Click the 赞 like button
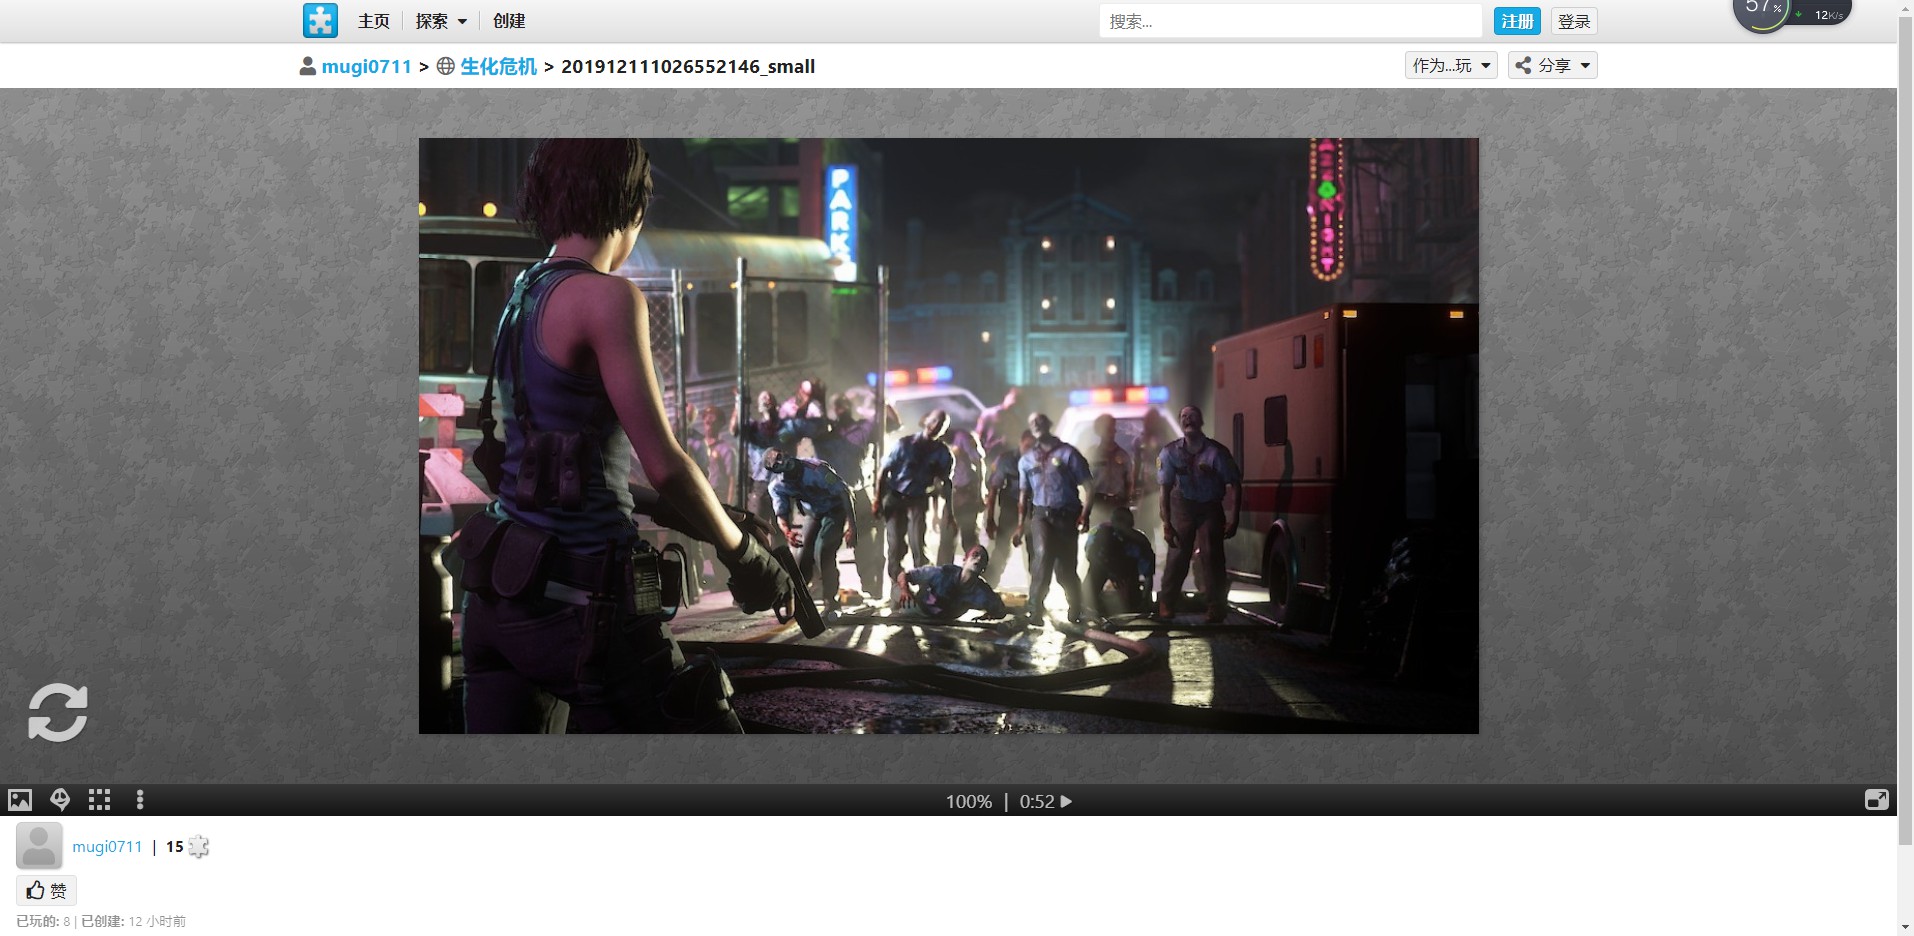Viewport: 1914px width, 936px height. coord(47,890)
